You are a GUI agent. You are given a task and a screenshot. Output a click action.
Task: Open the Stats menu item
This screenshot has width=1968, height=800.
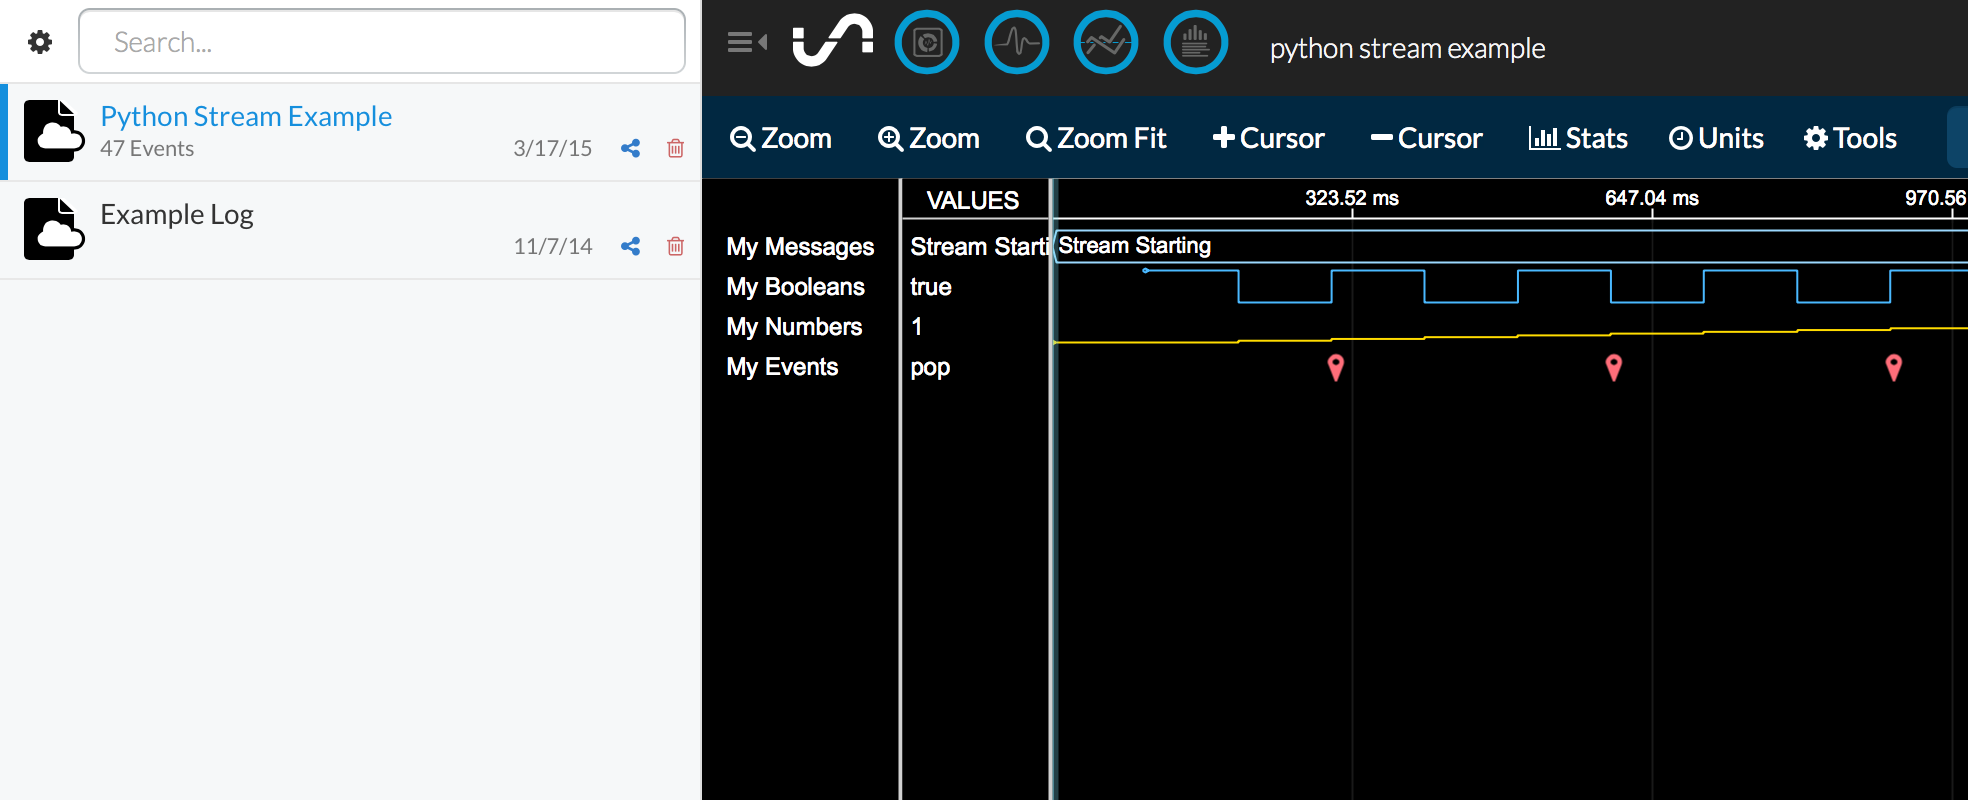coord(1578,138)
